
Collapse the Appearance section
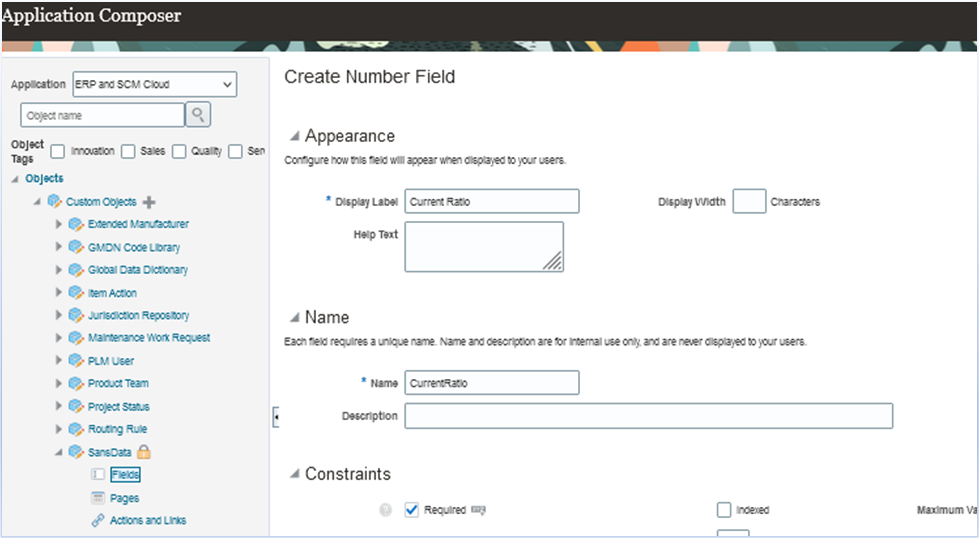(x=294, y=136)
